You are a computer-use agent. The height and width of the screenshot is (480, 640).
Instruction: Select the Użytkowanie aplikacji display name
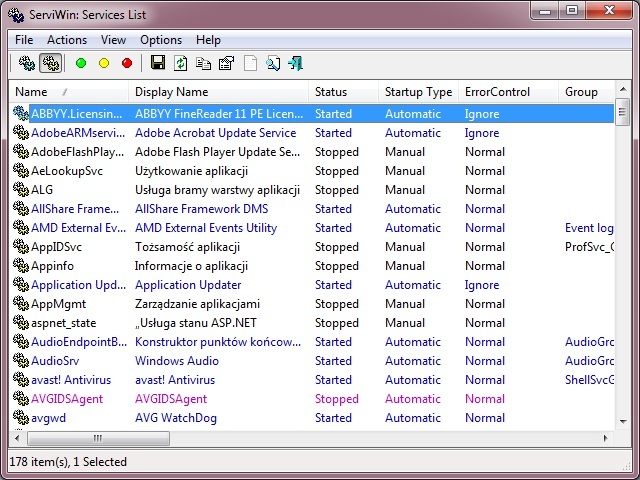click(x=191, y=171)
